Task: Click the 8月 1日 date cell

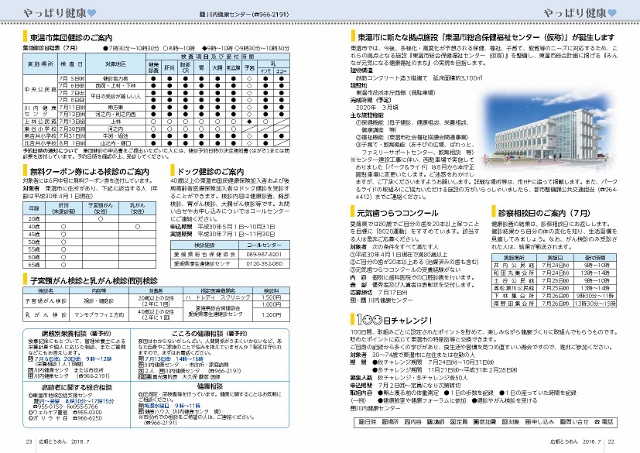Action: click(71, 143)
